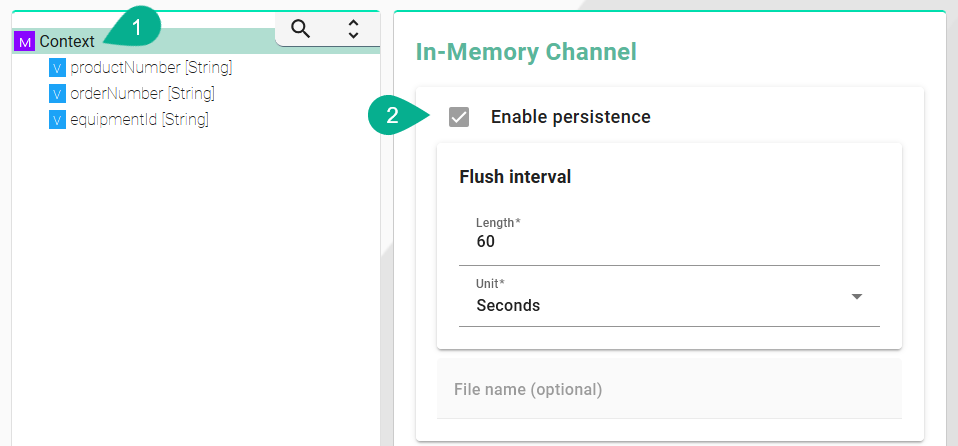Click the purple M icon beside Context
Screen dimensions: 958x446
pyautogui.click(x=26, y=42)
